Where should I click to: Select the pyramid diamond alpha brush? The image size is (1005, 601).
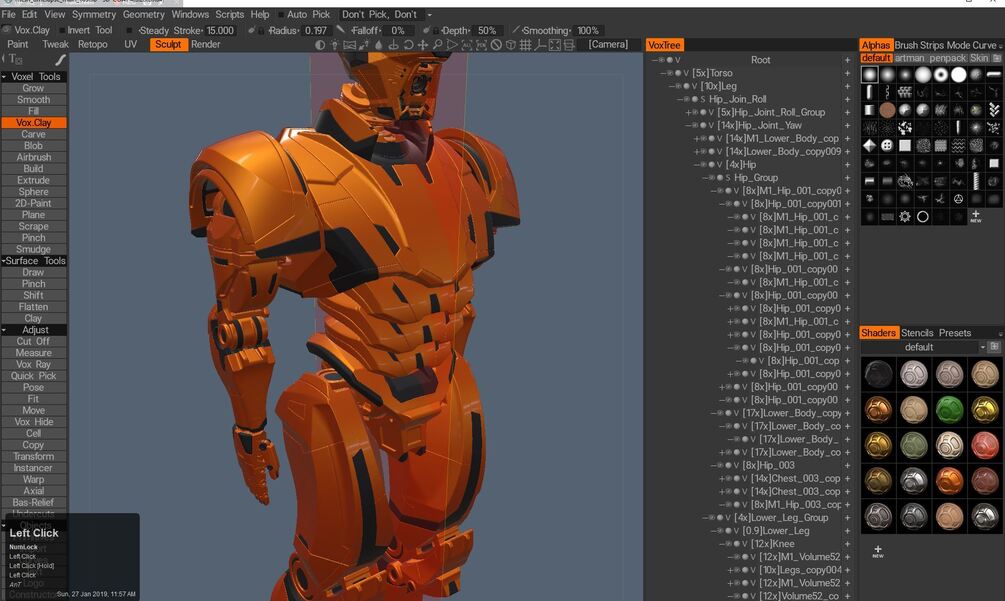[869, 145]
